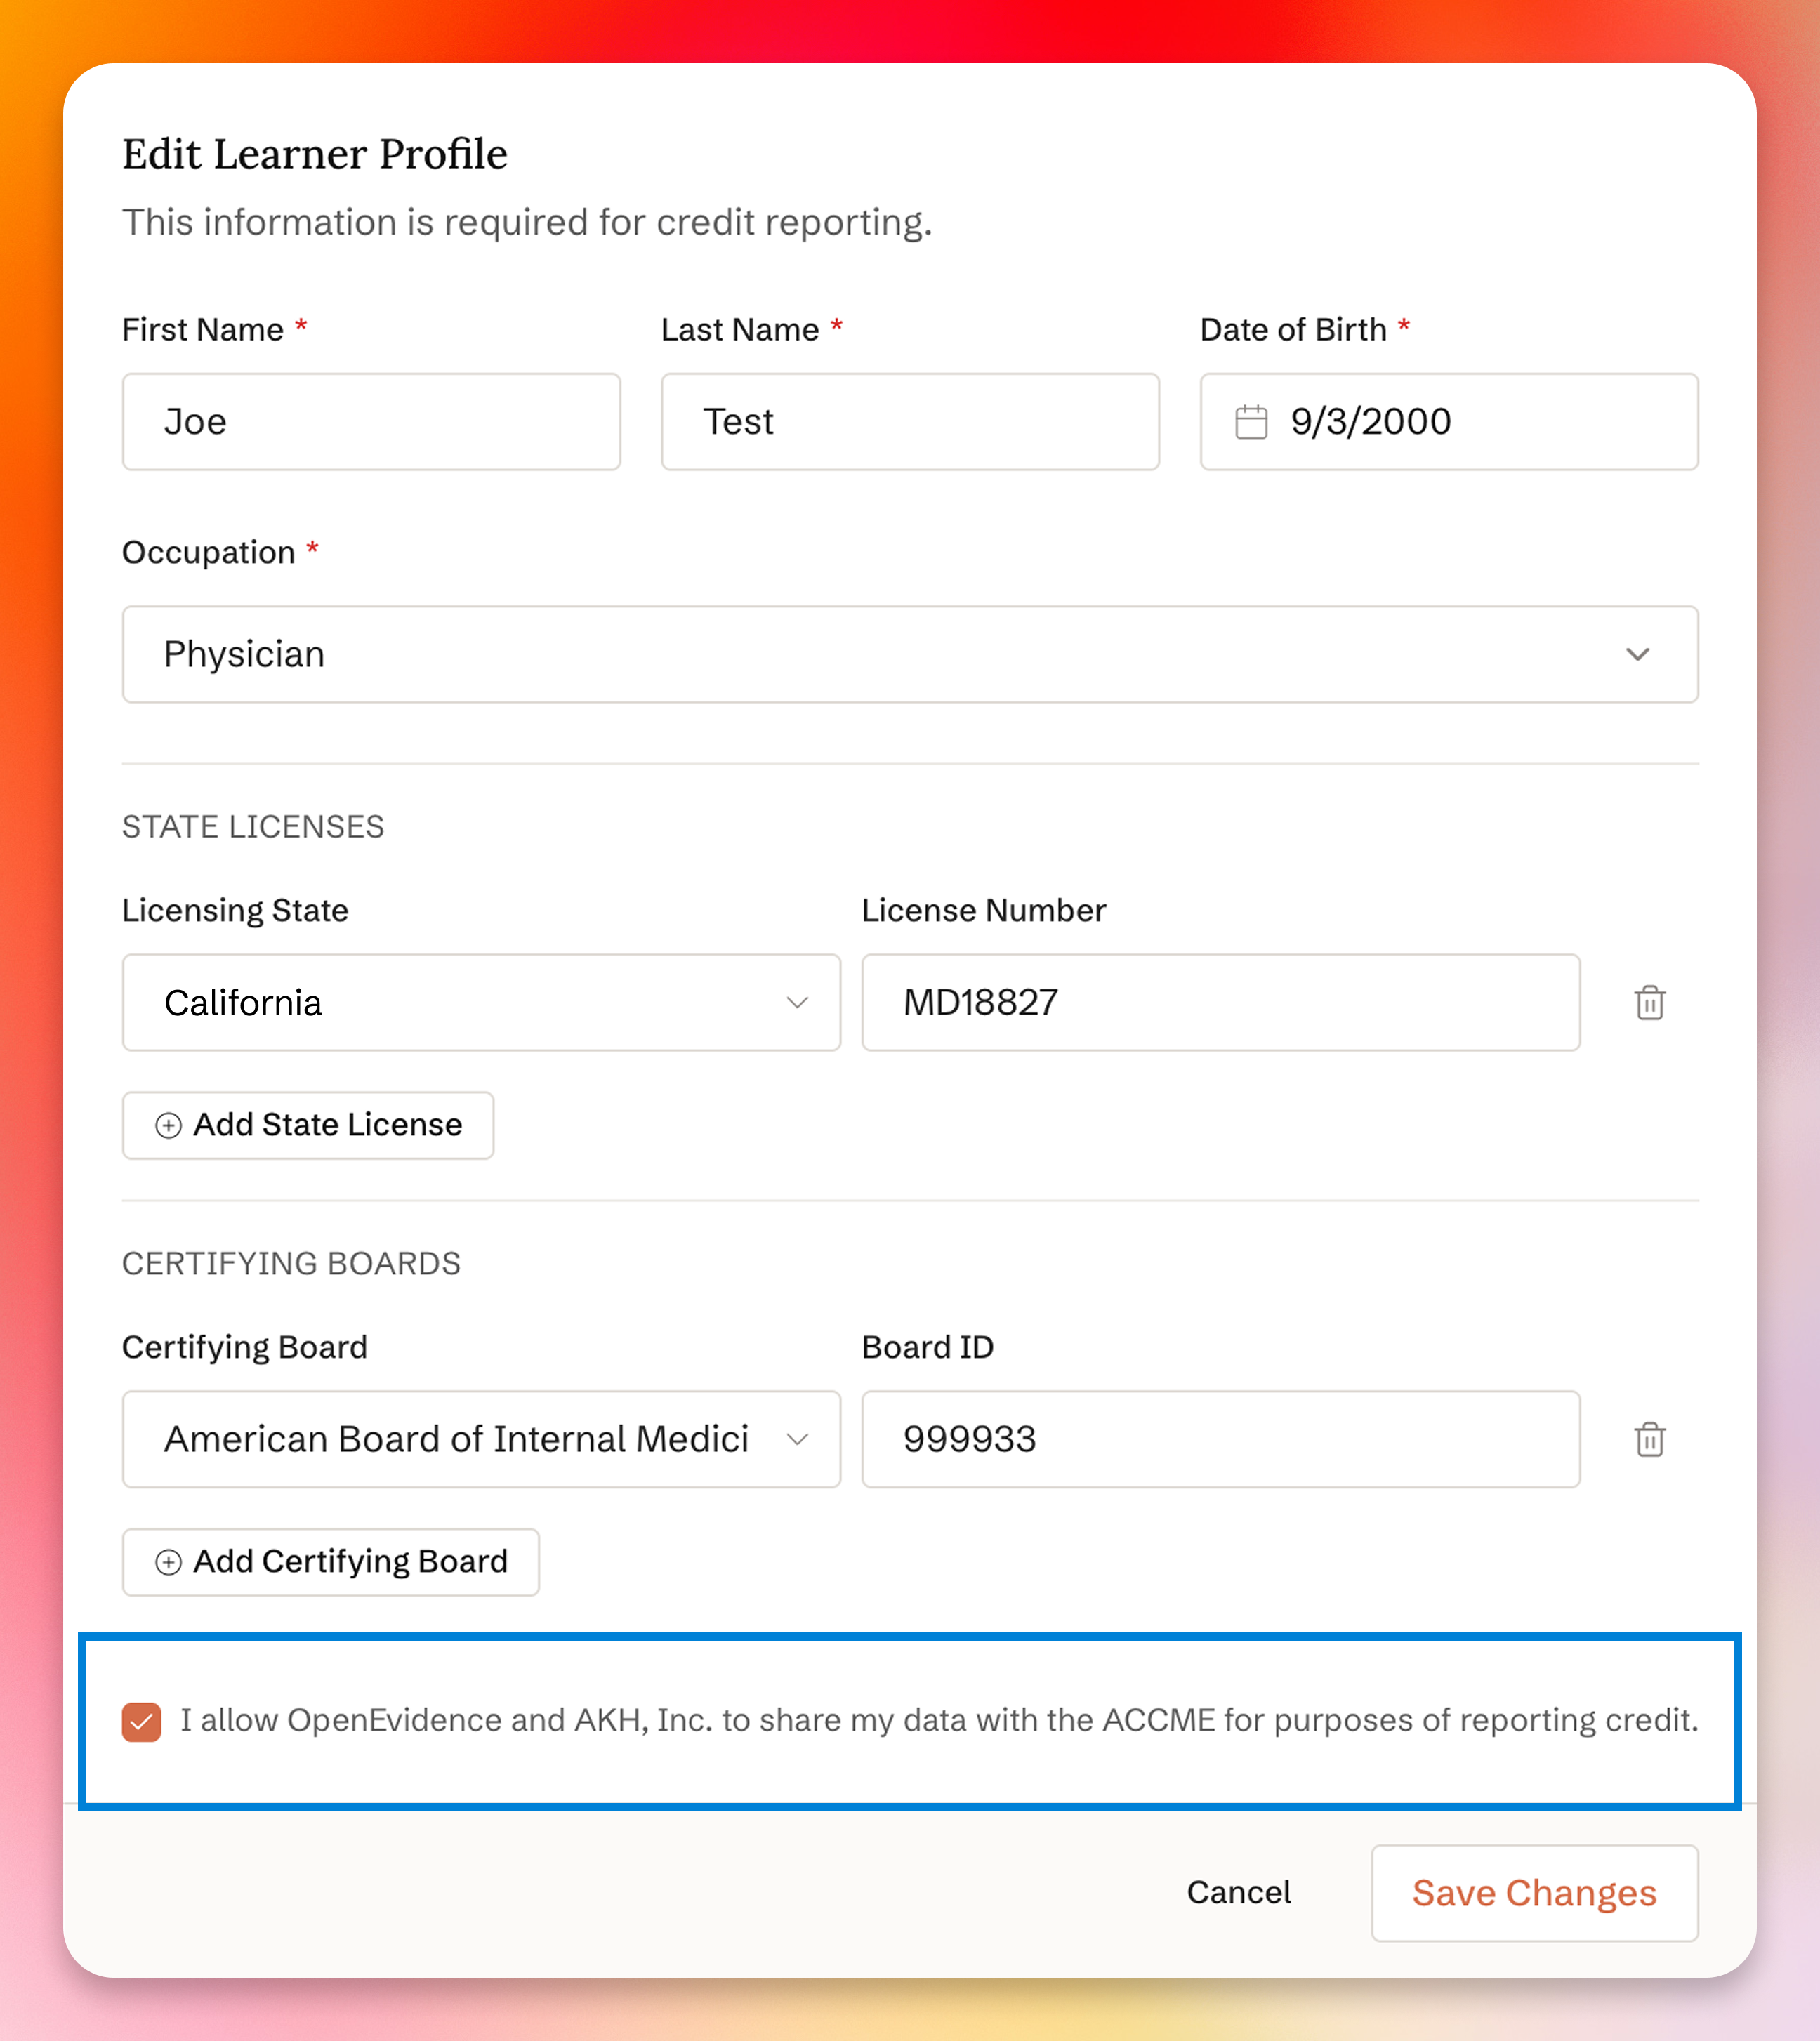The width and height of the screenshot is (1820, 2041).
Task: Delete the American Board certifying row
Action: click(x=1649, y=1439)
